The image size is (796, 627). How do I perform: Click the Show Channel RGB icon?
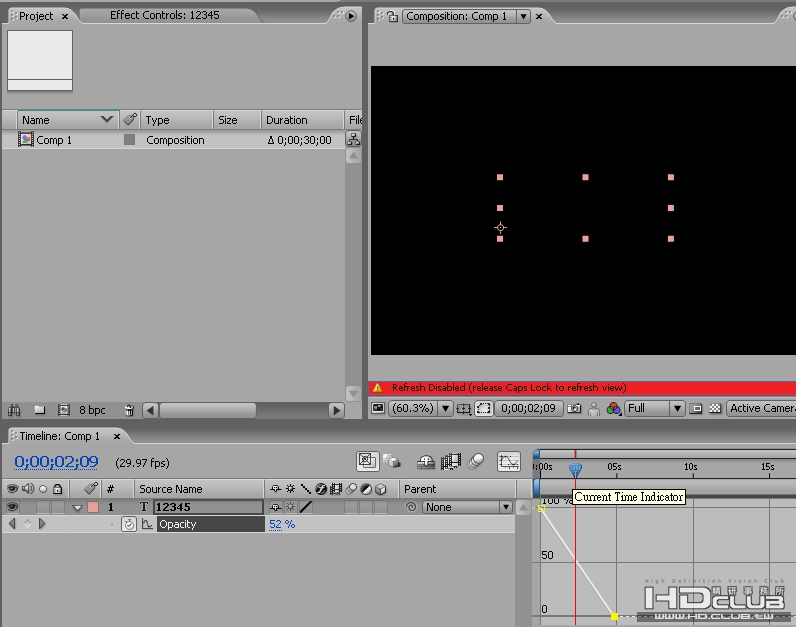click(x=613, y=408)
